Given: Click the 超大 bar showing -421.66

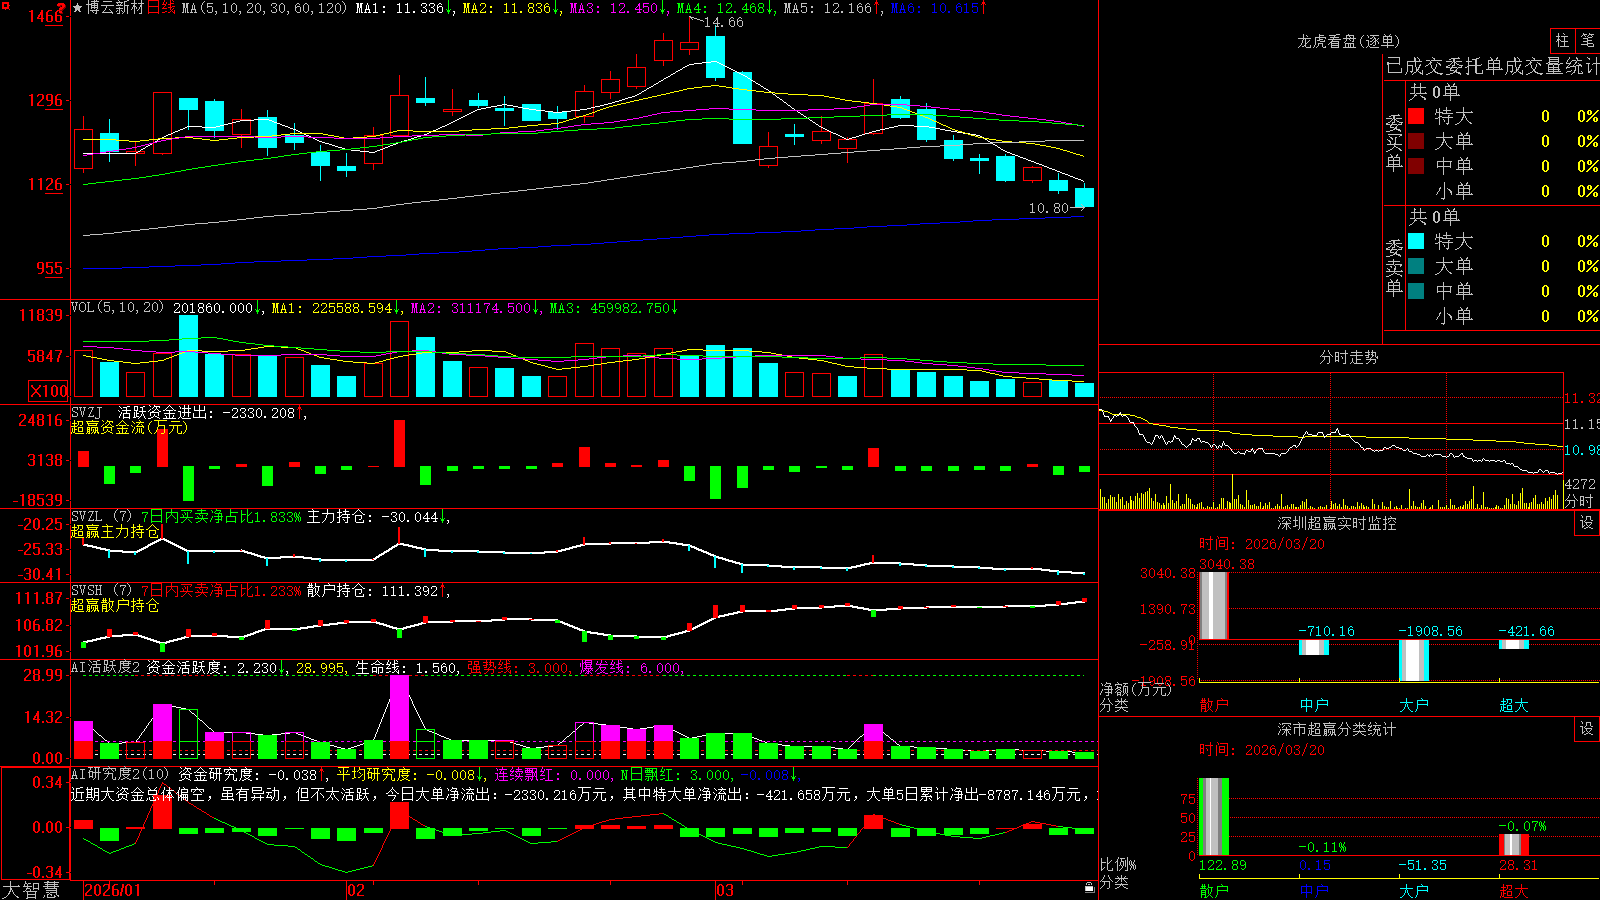Looking at the screenshot, I should [1514, 644].
